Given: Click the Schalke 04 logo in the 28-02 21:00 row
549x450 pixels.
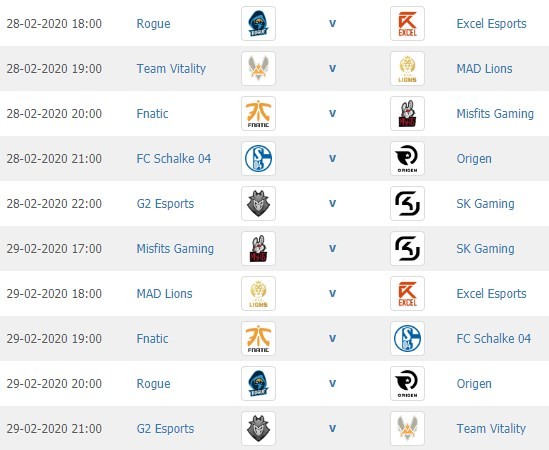Looking at the screenshot, I should (x=258, y=158).
